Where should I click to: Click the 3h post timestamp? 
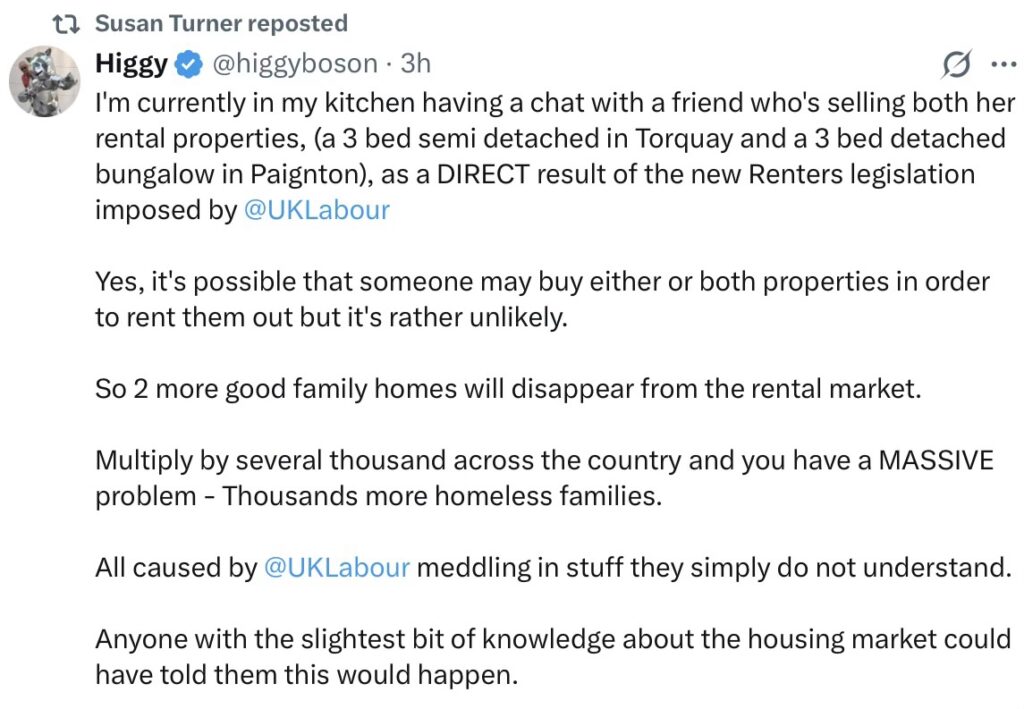(415, 64)
